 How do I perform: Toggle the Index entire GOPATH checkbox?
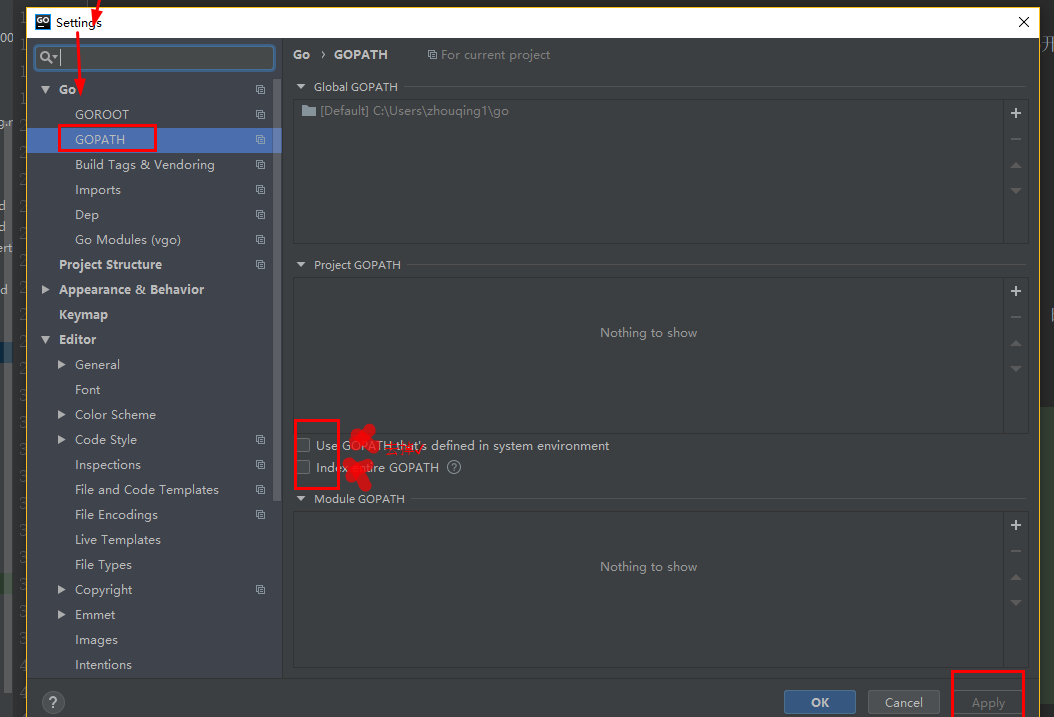(303, 467)
